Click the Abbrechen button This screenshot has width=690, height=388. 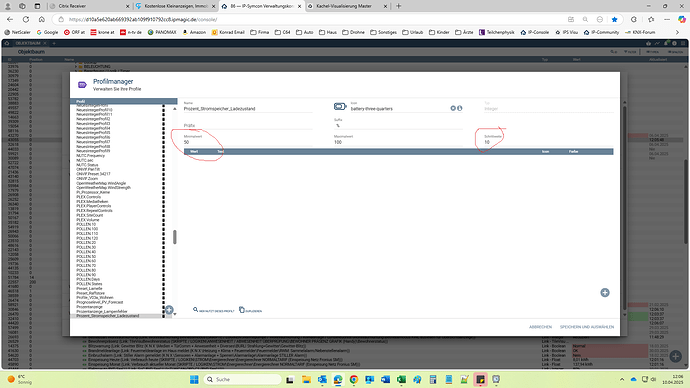540,327
